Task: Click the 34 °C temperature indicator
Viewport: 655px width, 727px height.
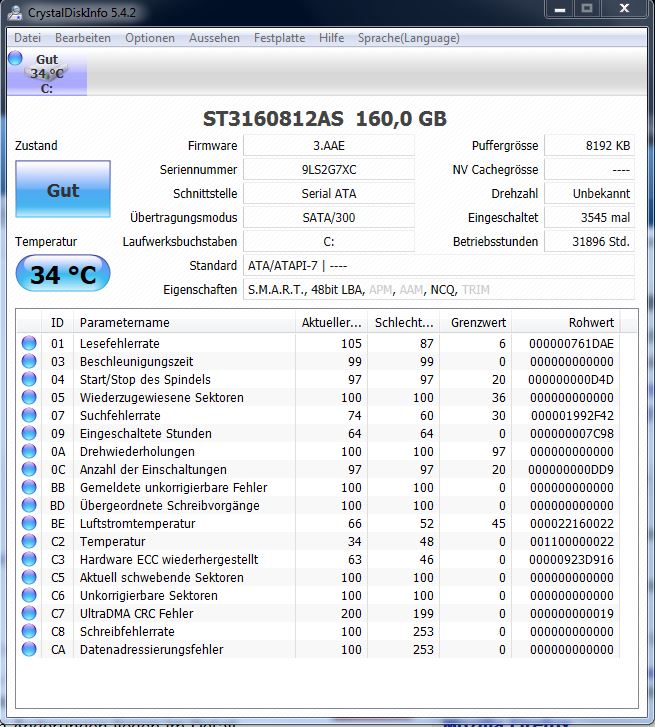Action: (x=63, y=274)
